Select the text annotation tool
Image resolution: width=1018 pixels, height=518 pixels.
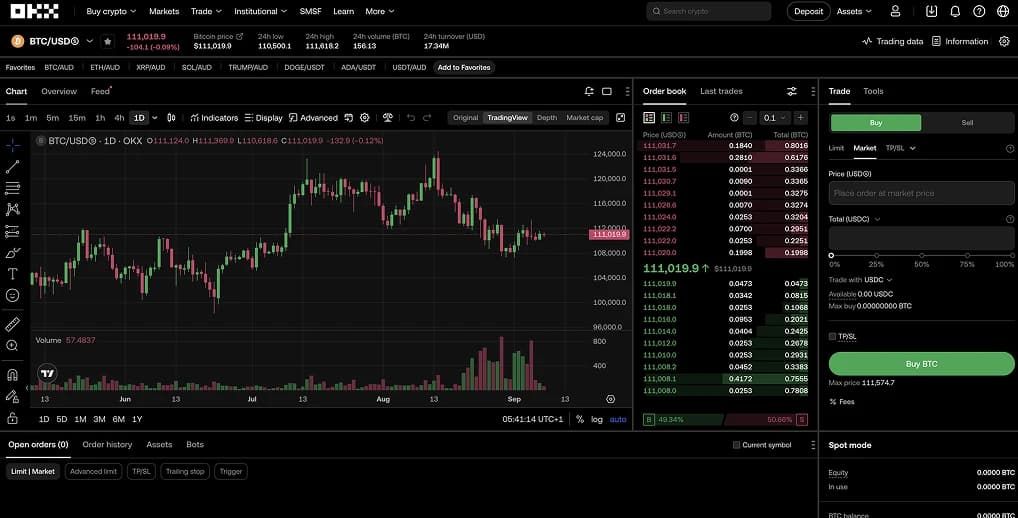(x=12, y=274)
